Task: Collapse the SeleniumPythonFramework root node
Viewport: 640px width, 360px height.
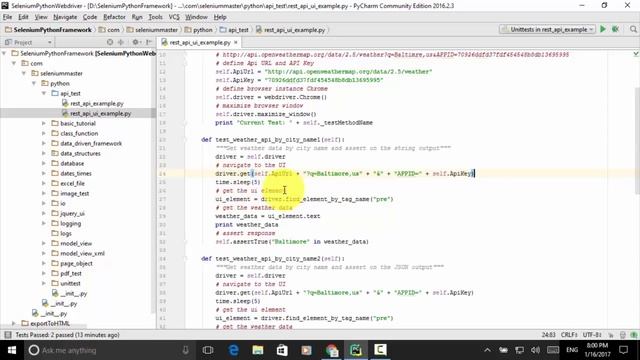Action: coord(4,53)
